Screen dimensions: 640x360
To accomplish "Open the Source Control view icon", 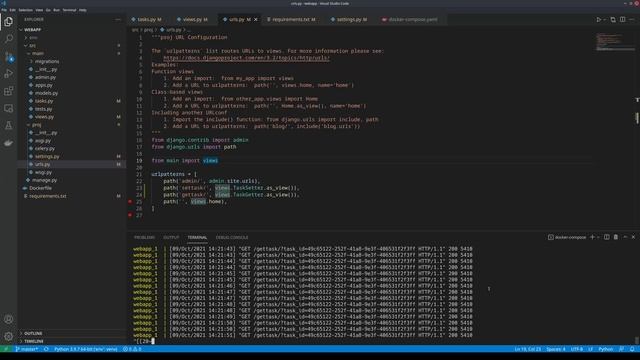I will click(9, 56).
